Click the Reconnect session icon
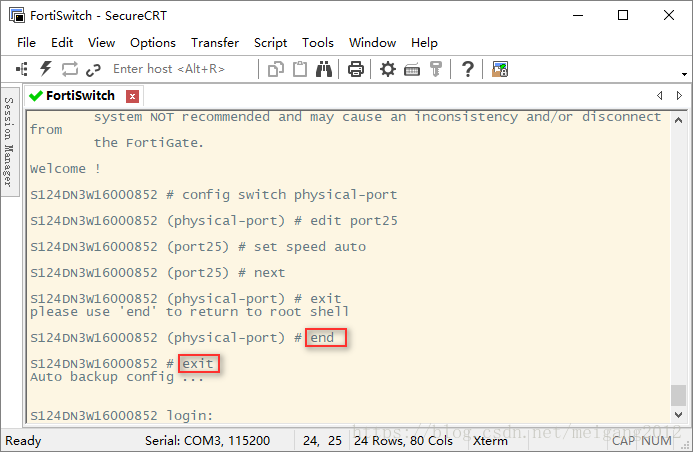 click(x=70, y=69)
